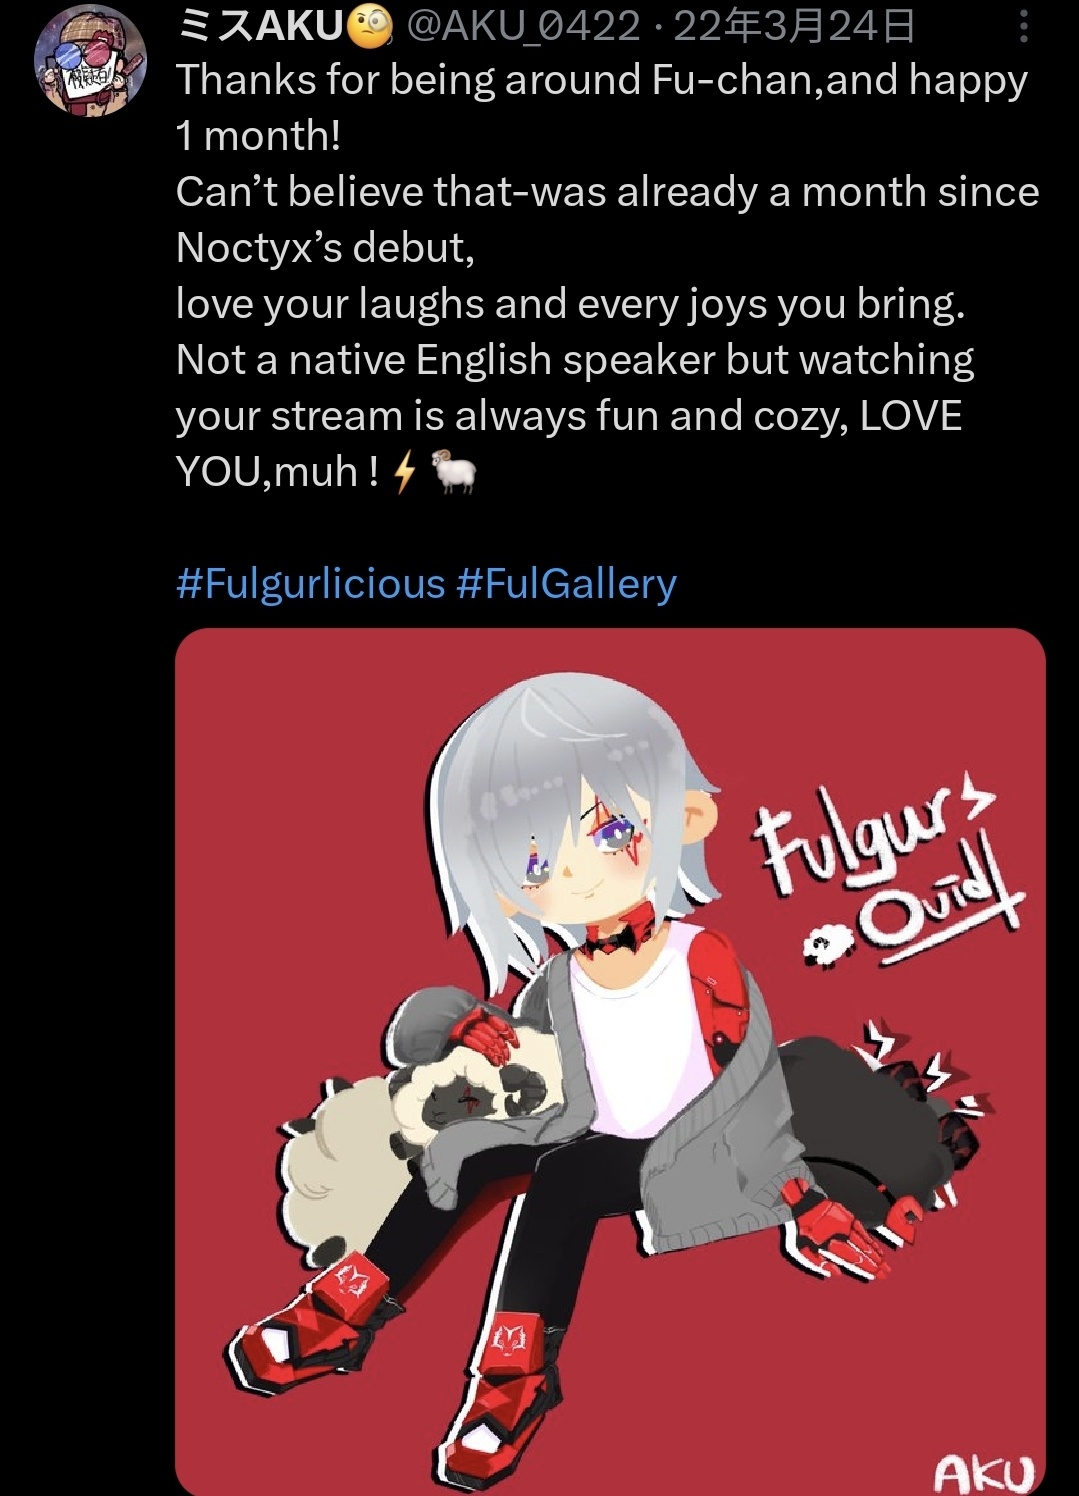The image size is (1079, 1496).
Task: Click the monocle face emoji beside the name
Action: pyautogui.click(x=370, y=27)
